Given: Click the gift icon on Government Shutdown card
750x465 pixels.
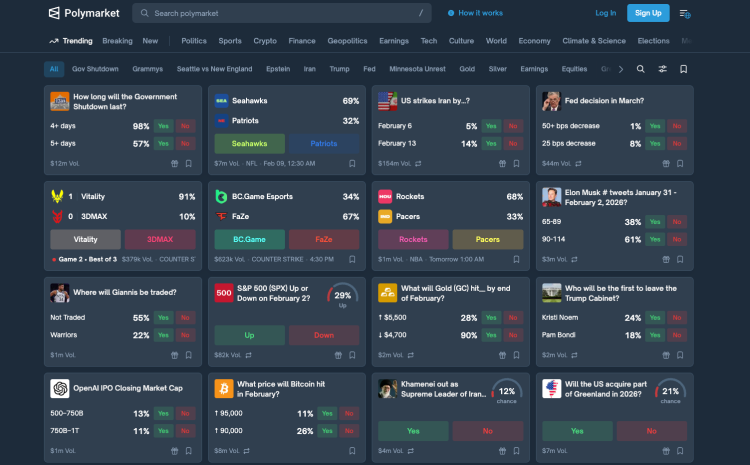Looking at the screenshot, I should 174,163.
